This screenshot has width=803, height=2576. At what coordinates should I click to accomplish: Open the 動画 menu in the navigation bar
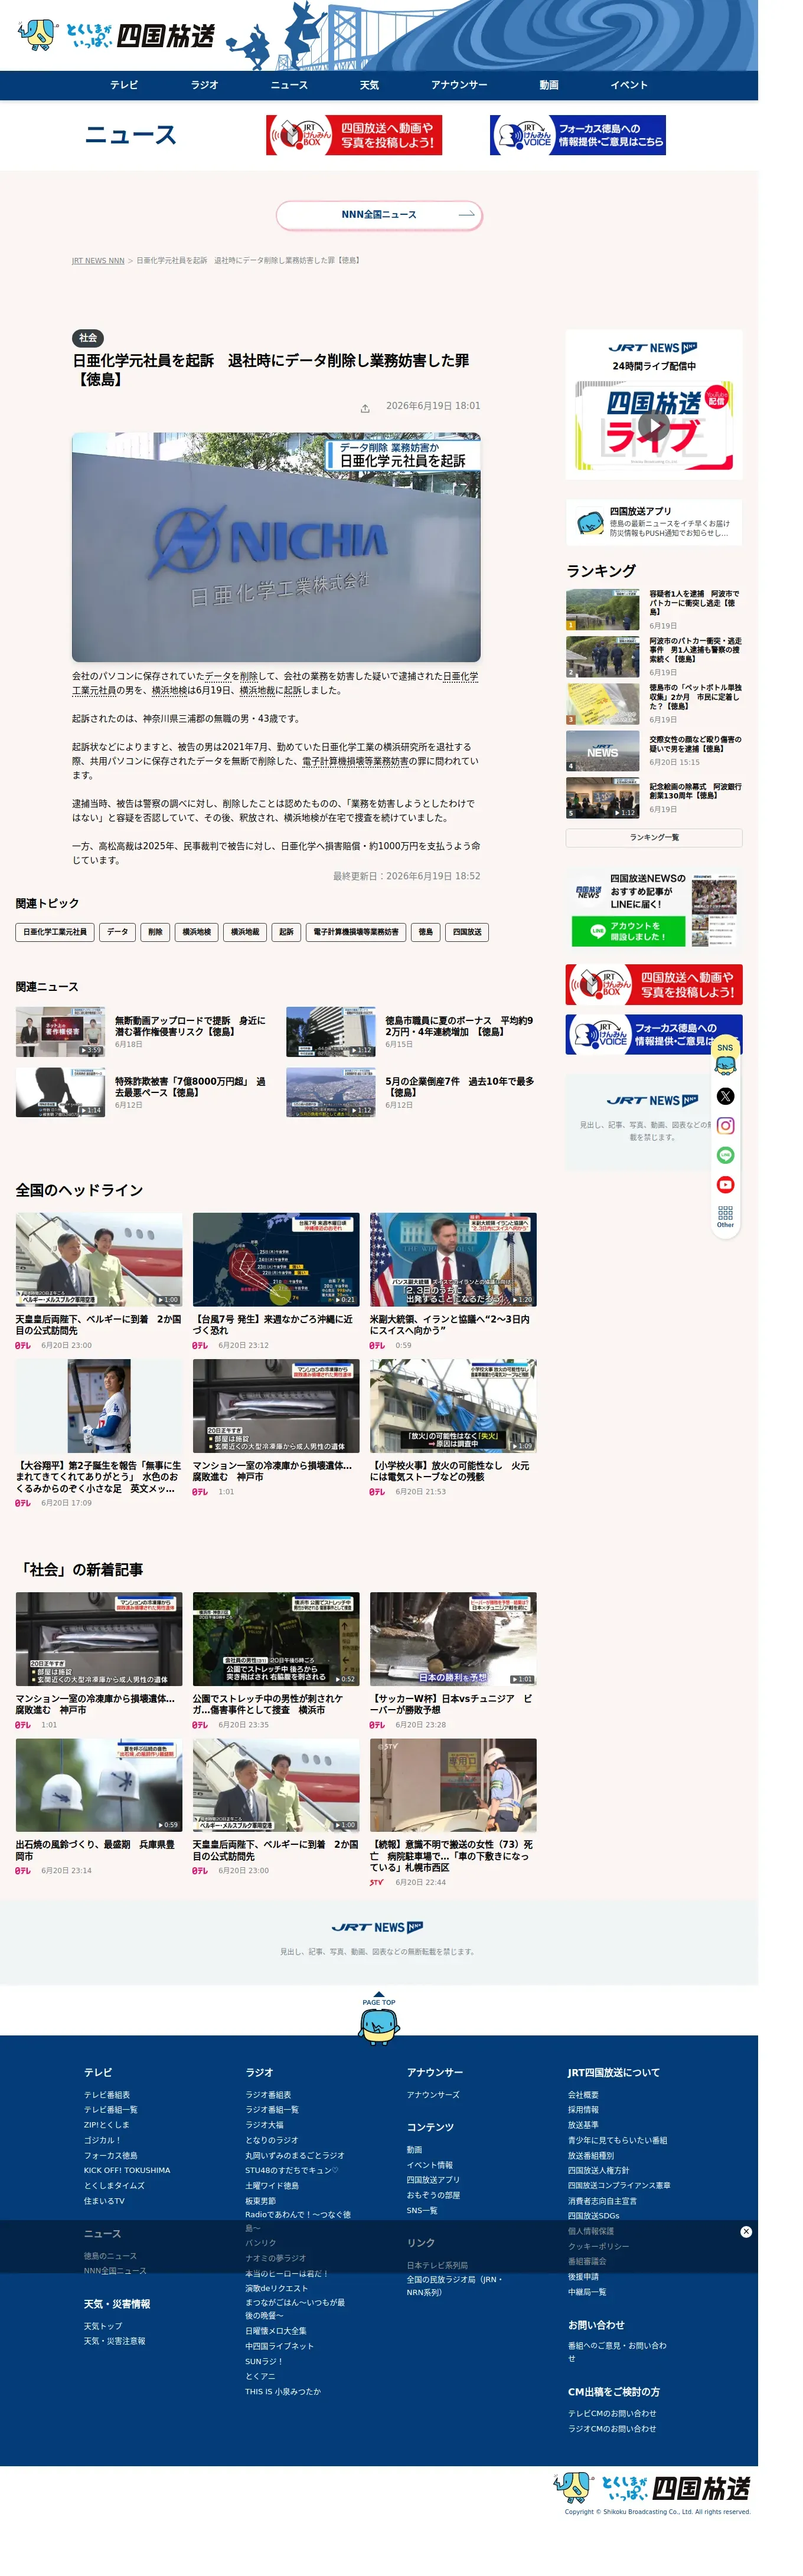point(549,85)
